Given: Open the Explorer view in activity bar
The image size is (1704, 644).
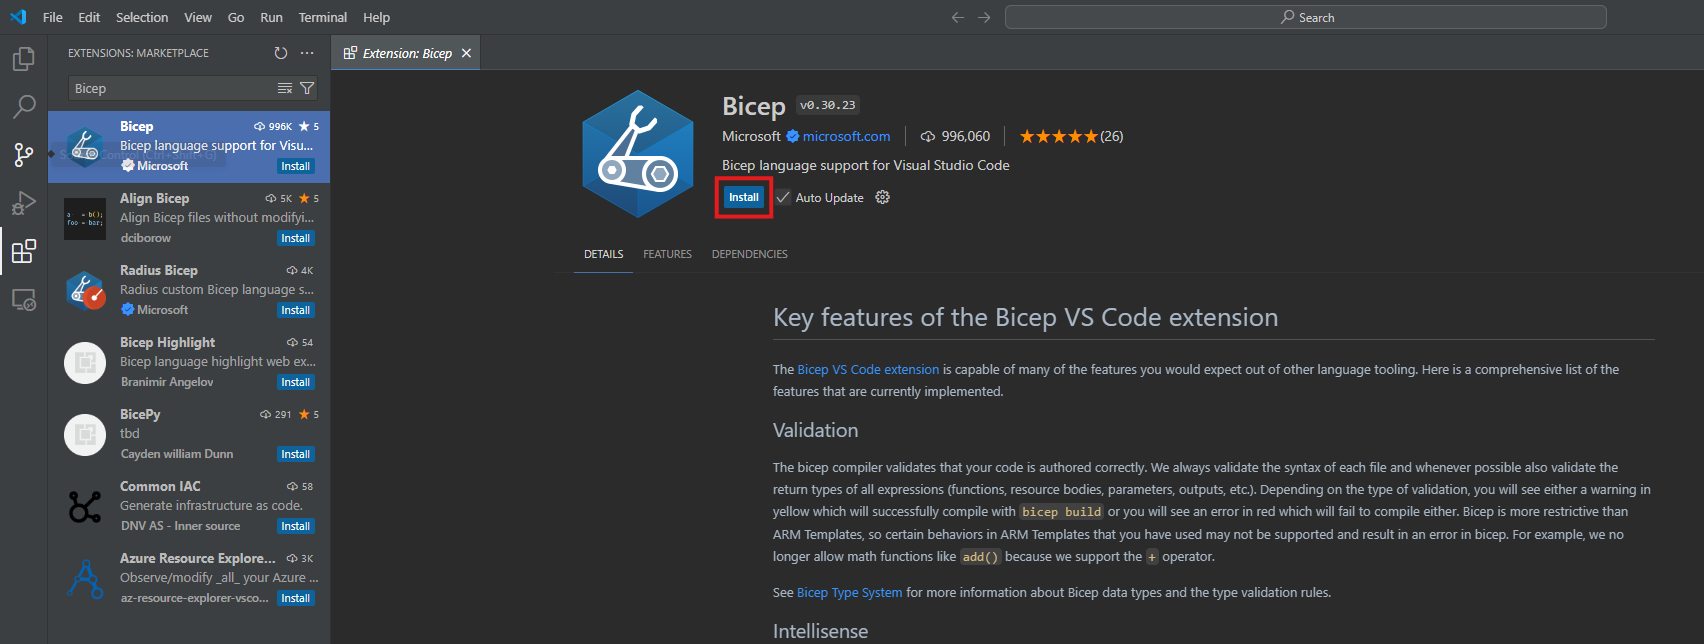Looking at the screenshot, I should [23, 60].
